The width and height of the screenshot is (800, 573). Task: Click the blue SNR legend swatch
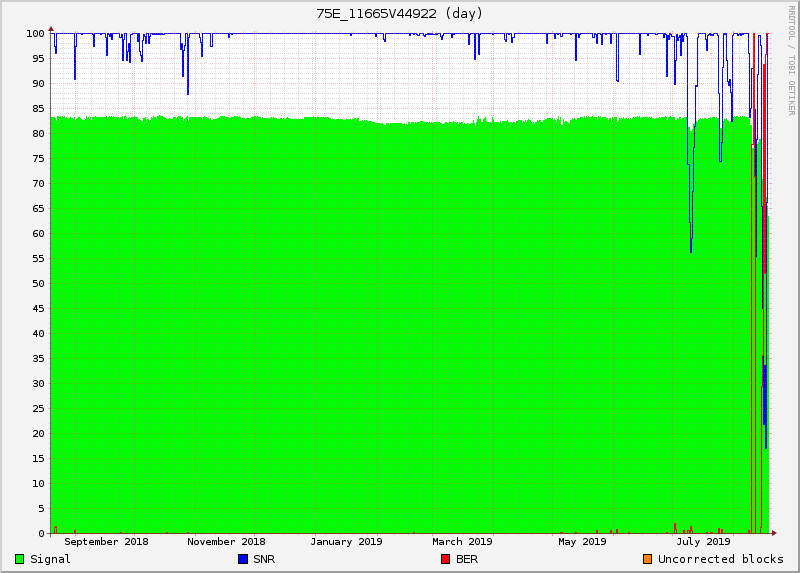point(243,559)
